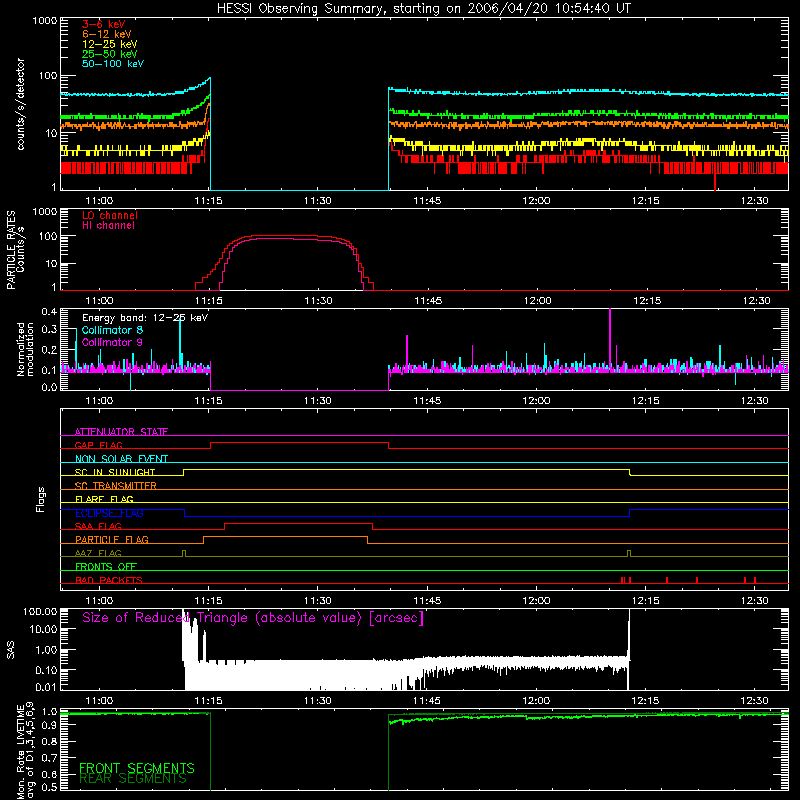Click the olive flag label above FRONTS OFF
The image size is (800, 800).
(x=98, y=553)
